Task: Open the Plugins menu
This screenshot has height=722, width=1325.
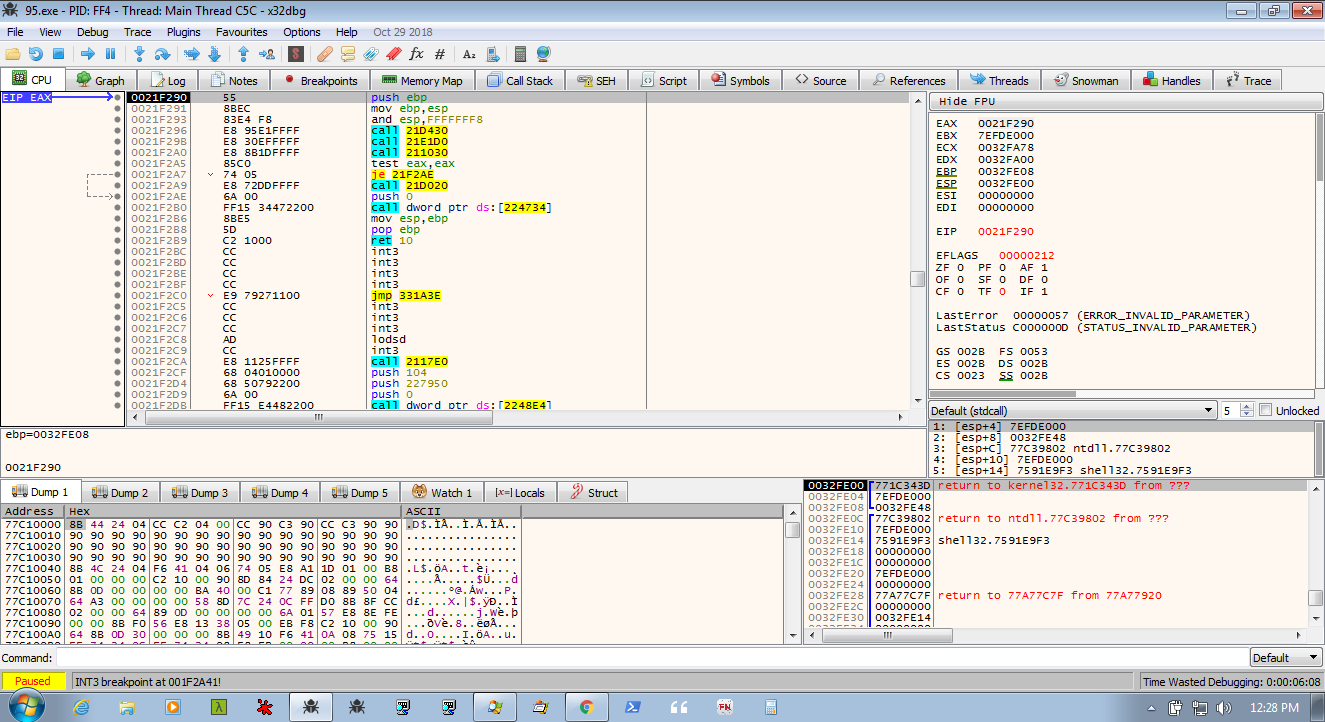Action: point(183,32)
